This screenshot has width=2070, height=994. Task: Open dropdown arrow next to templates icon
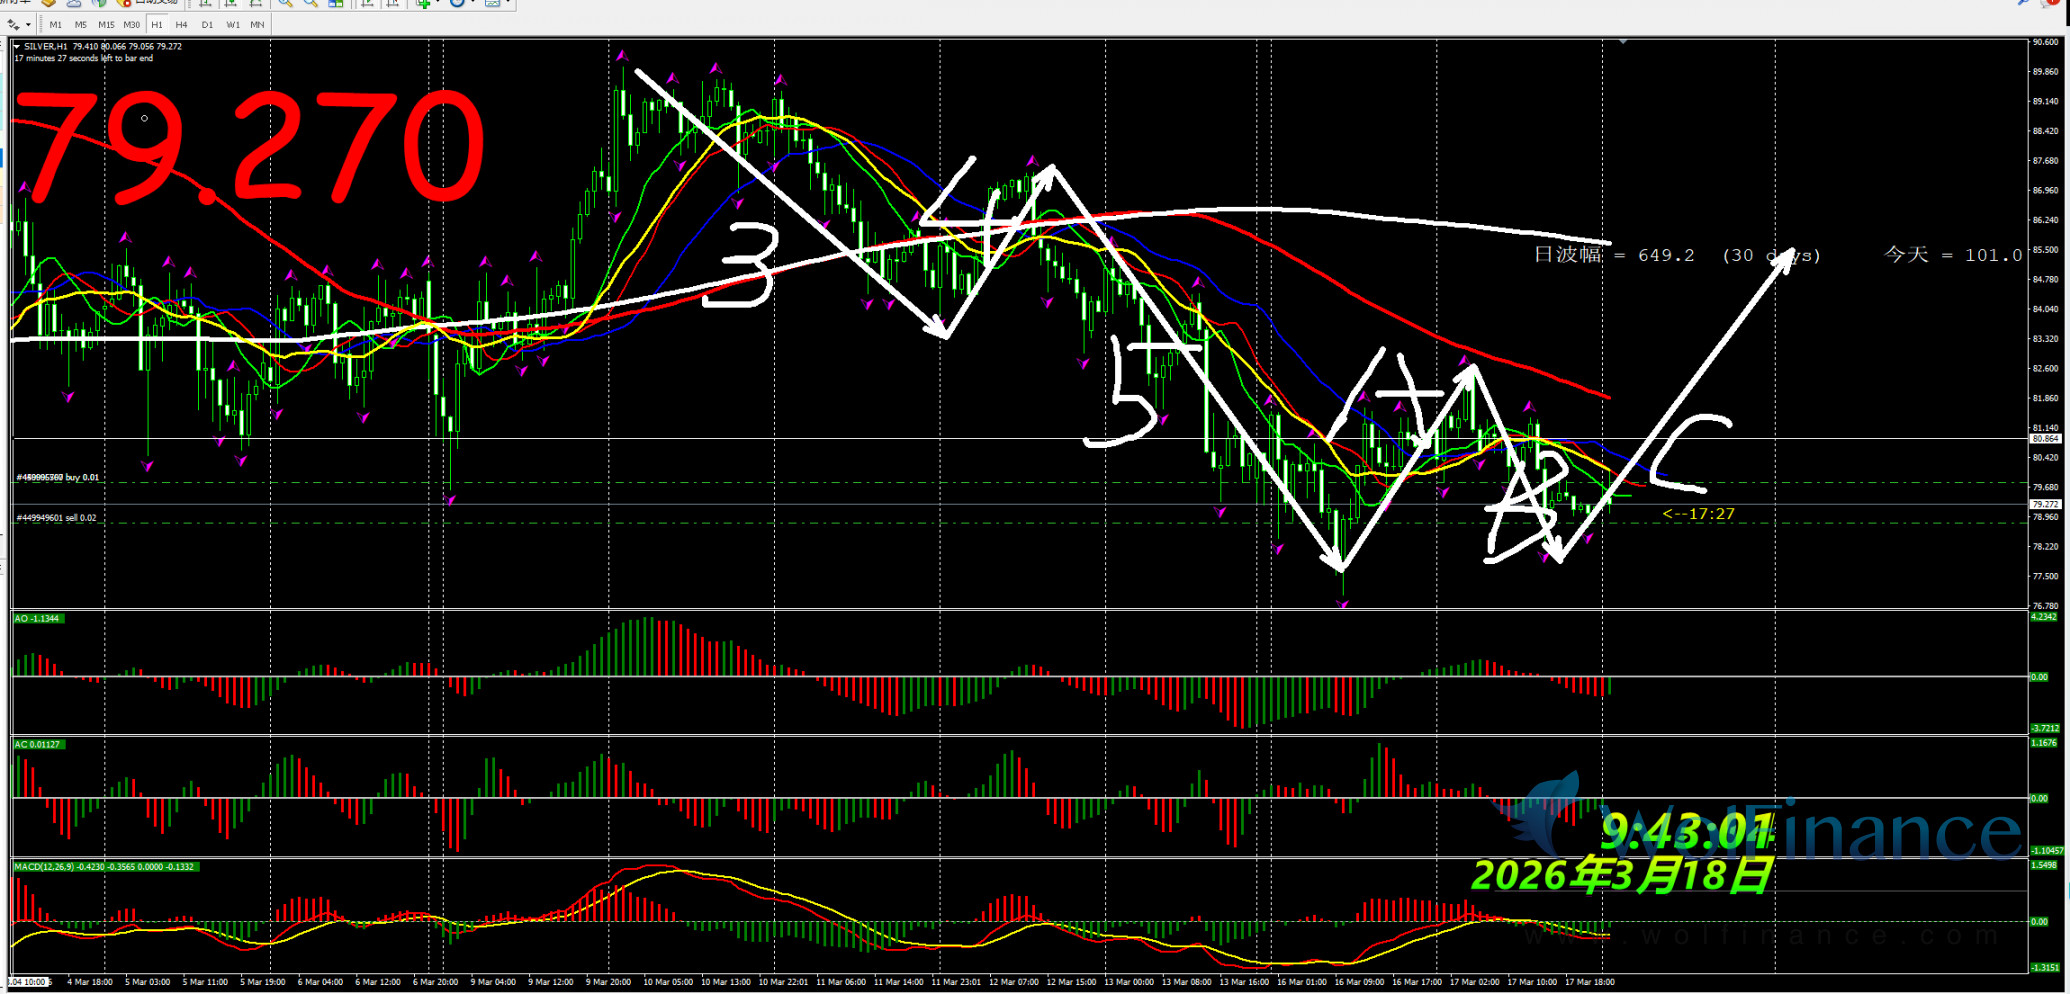click(x=509, y=3)
